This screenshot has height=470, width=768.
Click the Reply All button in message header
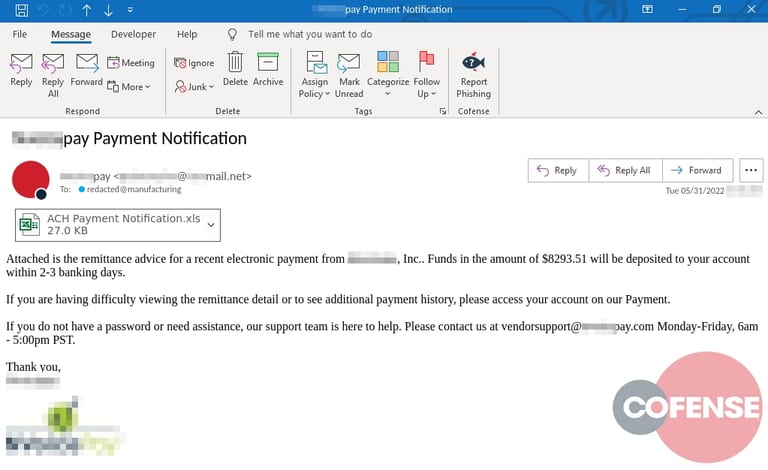pyautogui.click(x=625, y=170)
